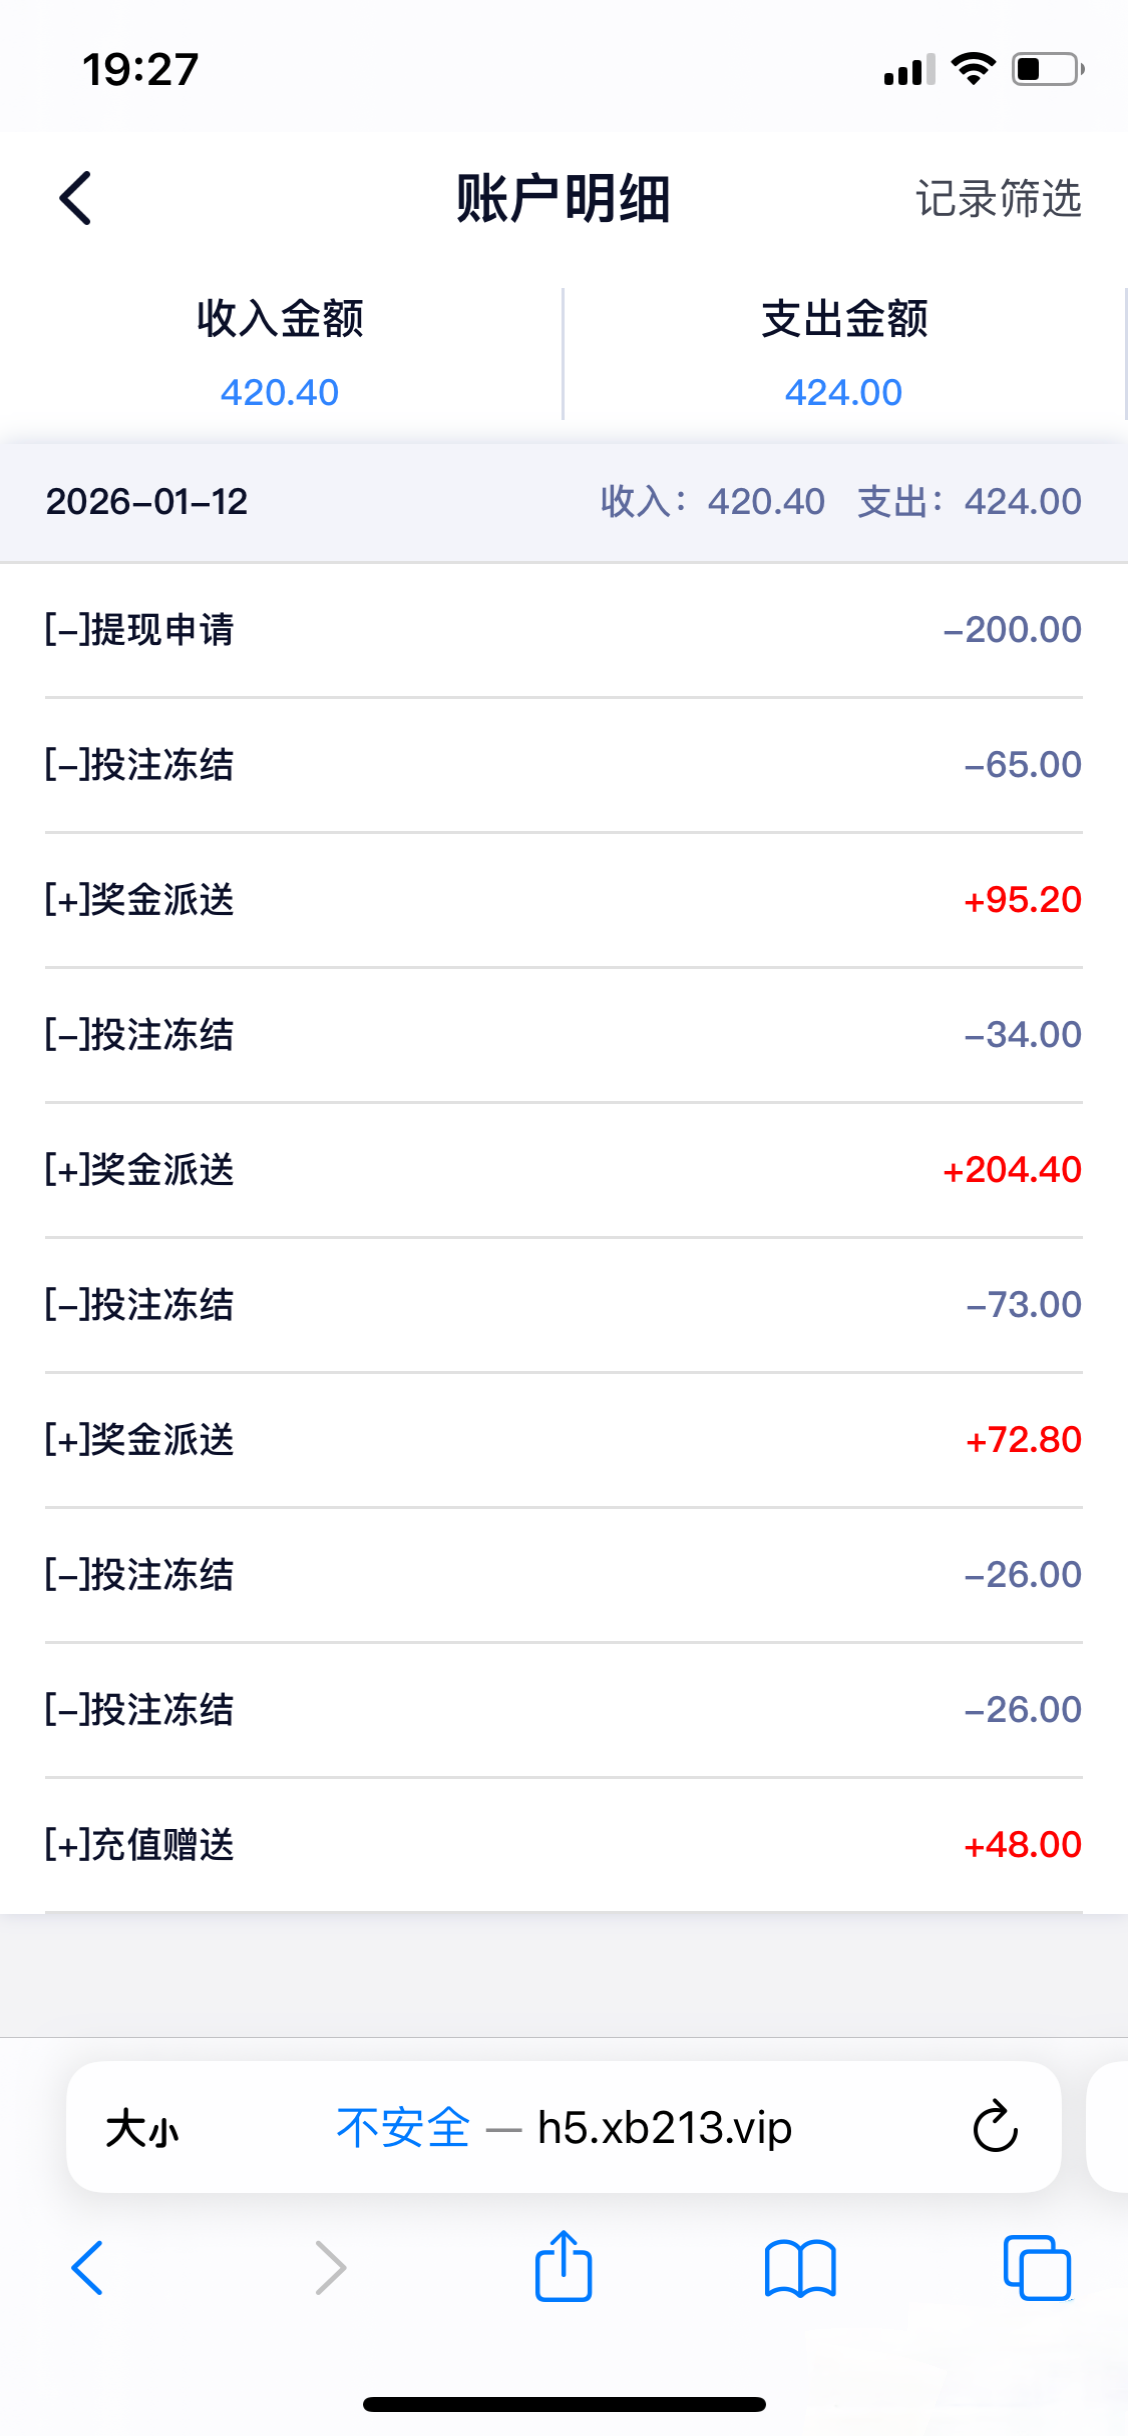The image size is (1128, 2436).
Task: Tap the 不安全 not-secure warning label
Action: click(403, 2128)
